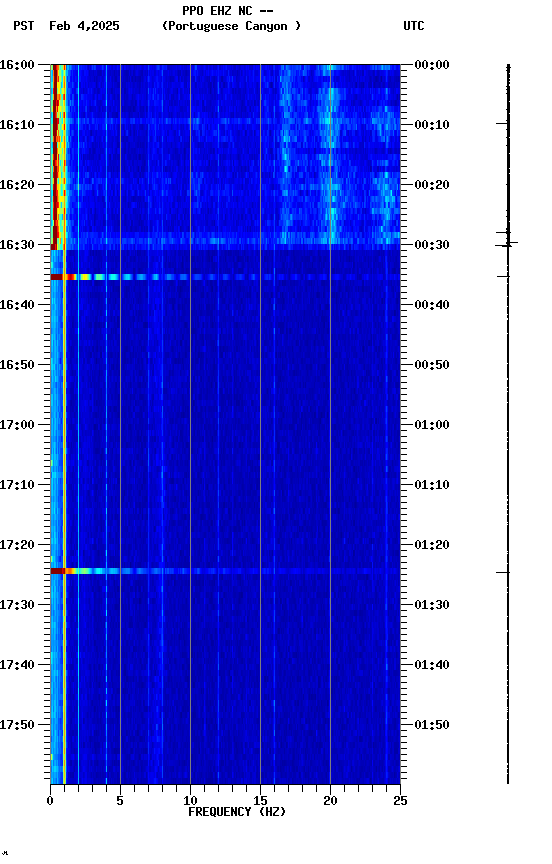The image size is (552, 864).
Task: Click the '(Portuguese Canyon )' subtitle
Action: coord(231,26)
